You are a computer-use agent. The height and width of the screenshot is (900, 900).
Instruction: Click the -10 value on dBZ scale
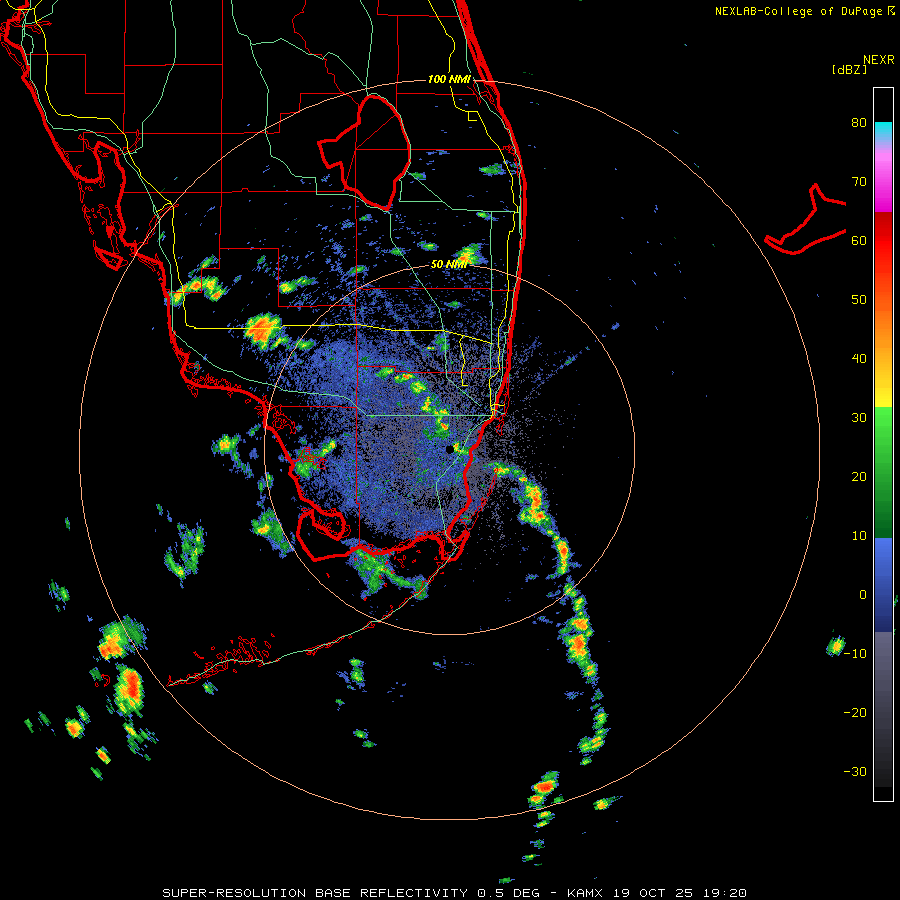(855, 654)
